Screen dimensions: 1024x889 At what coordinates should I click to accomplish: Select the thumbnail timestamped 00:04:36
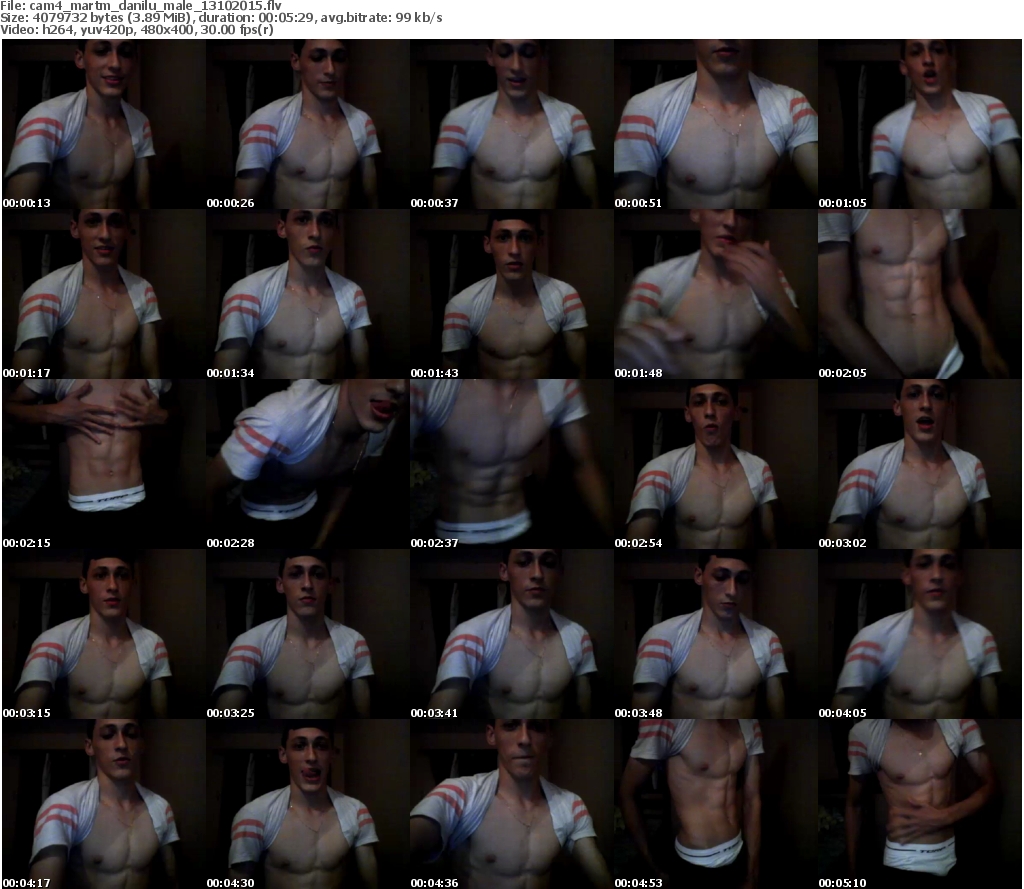pyautogui.click(x=511, y=803)
